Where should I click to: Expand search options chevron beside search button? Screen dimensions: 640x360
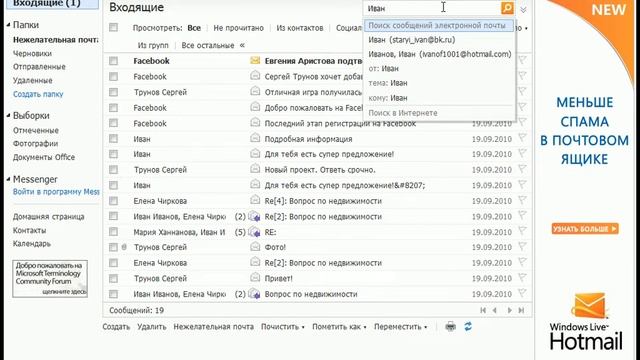[x=523, y=9]
